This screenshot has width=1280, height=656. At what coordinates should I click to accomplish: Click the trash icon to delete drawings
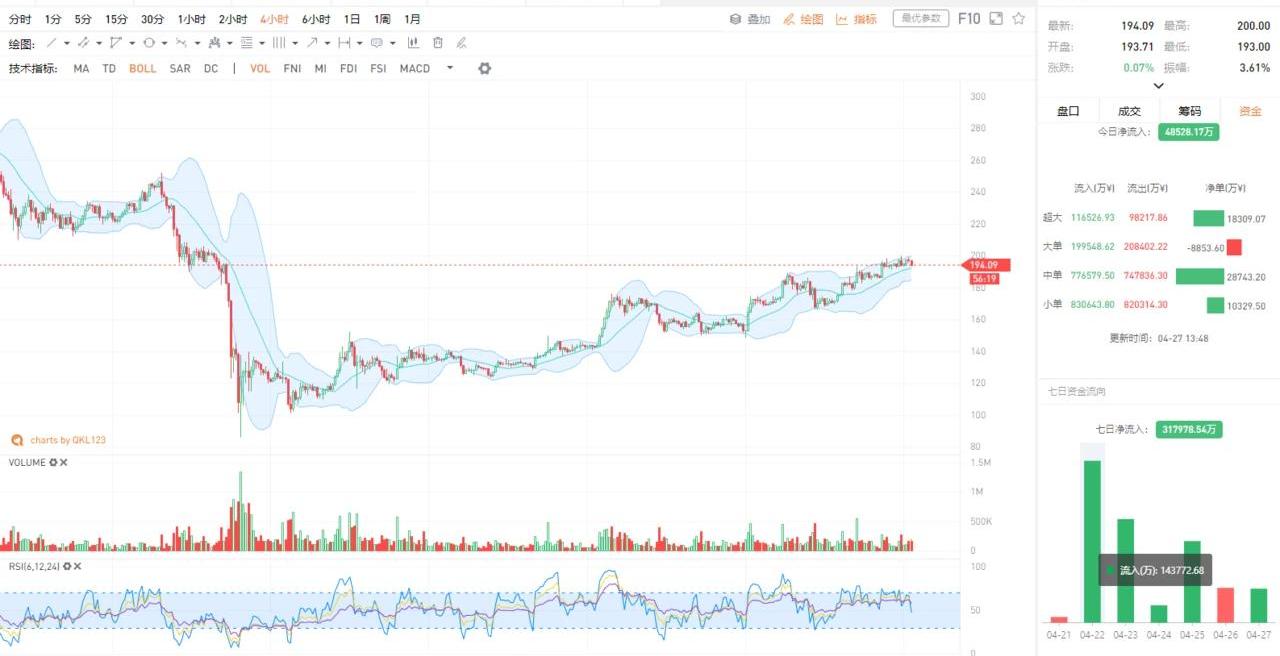(438, 43)
